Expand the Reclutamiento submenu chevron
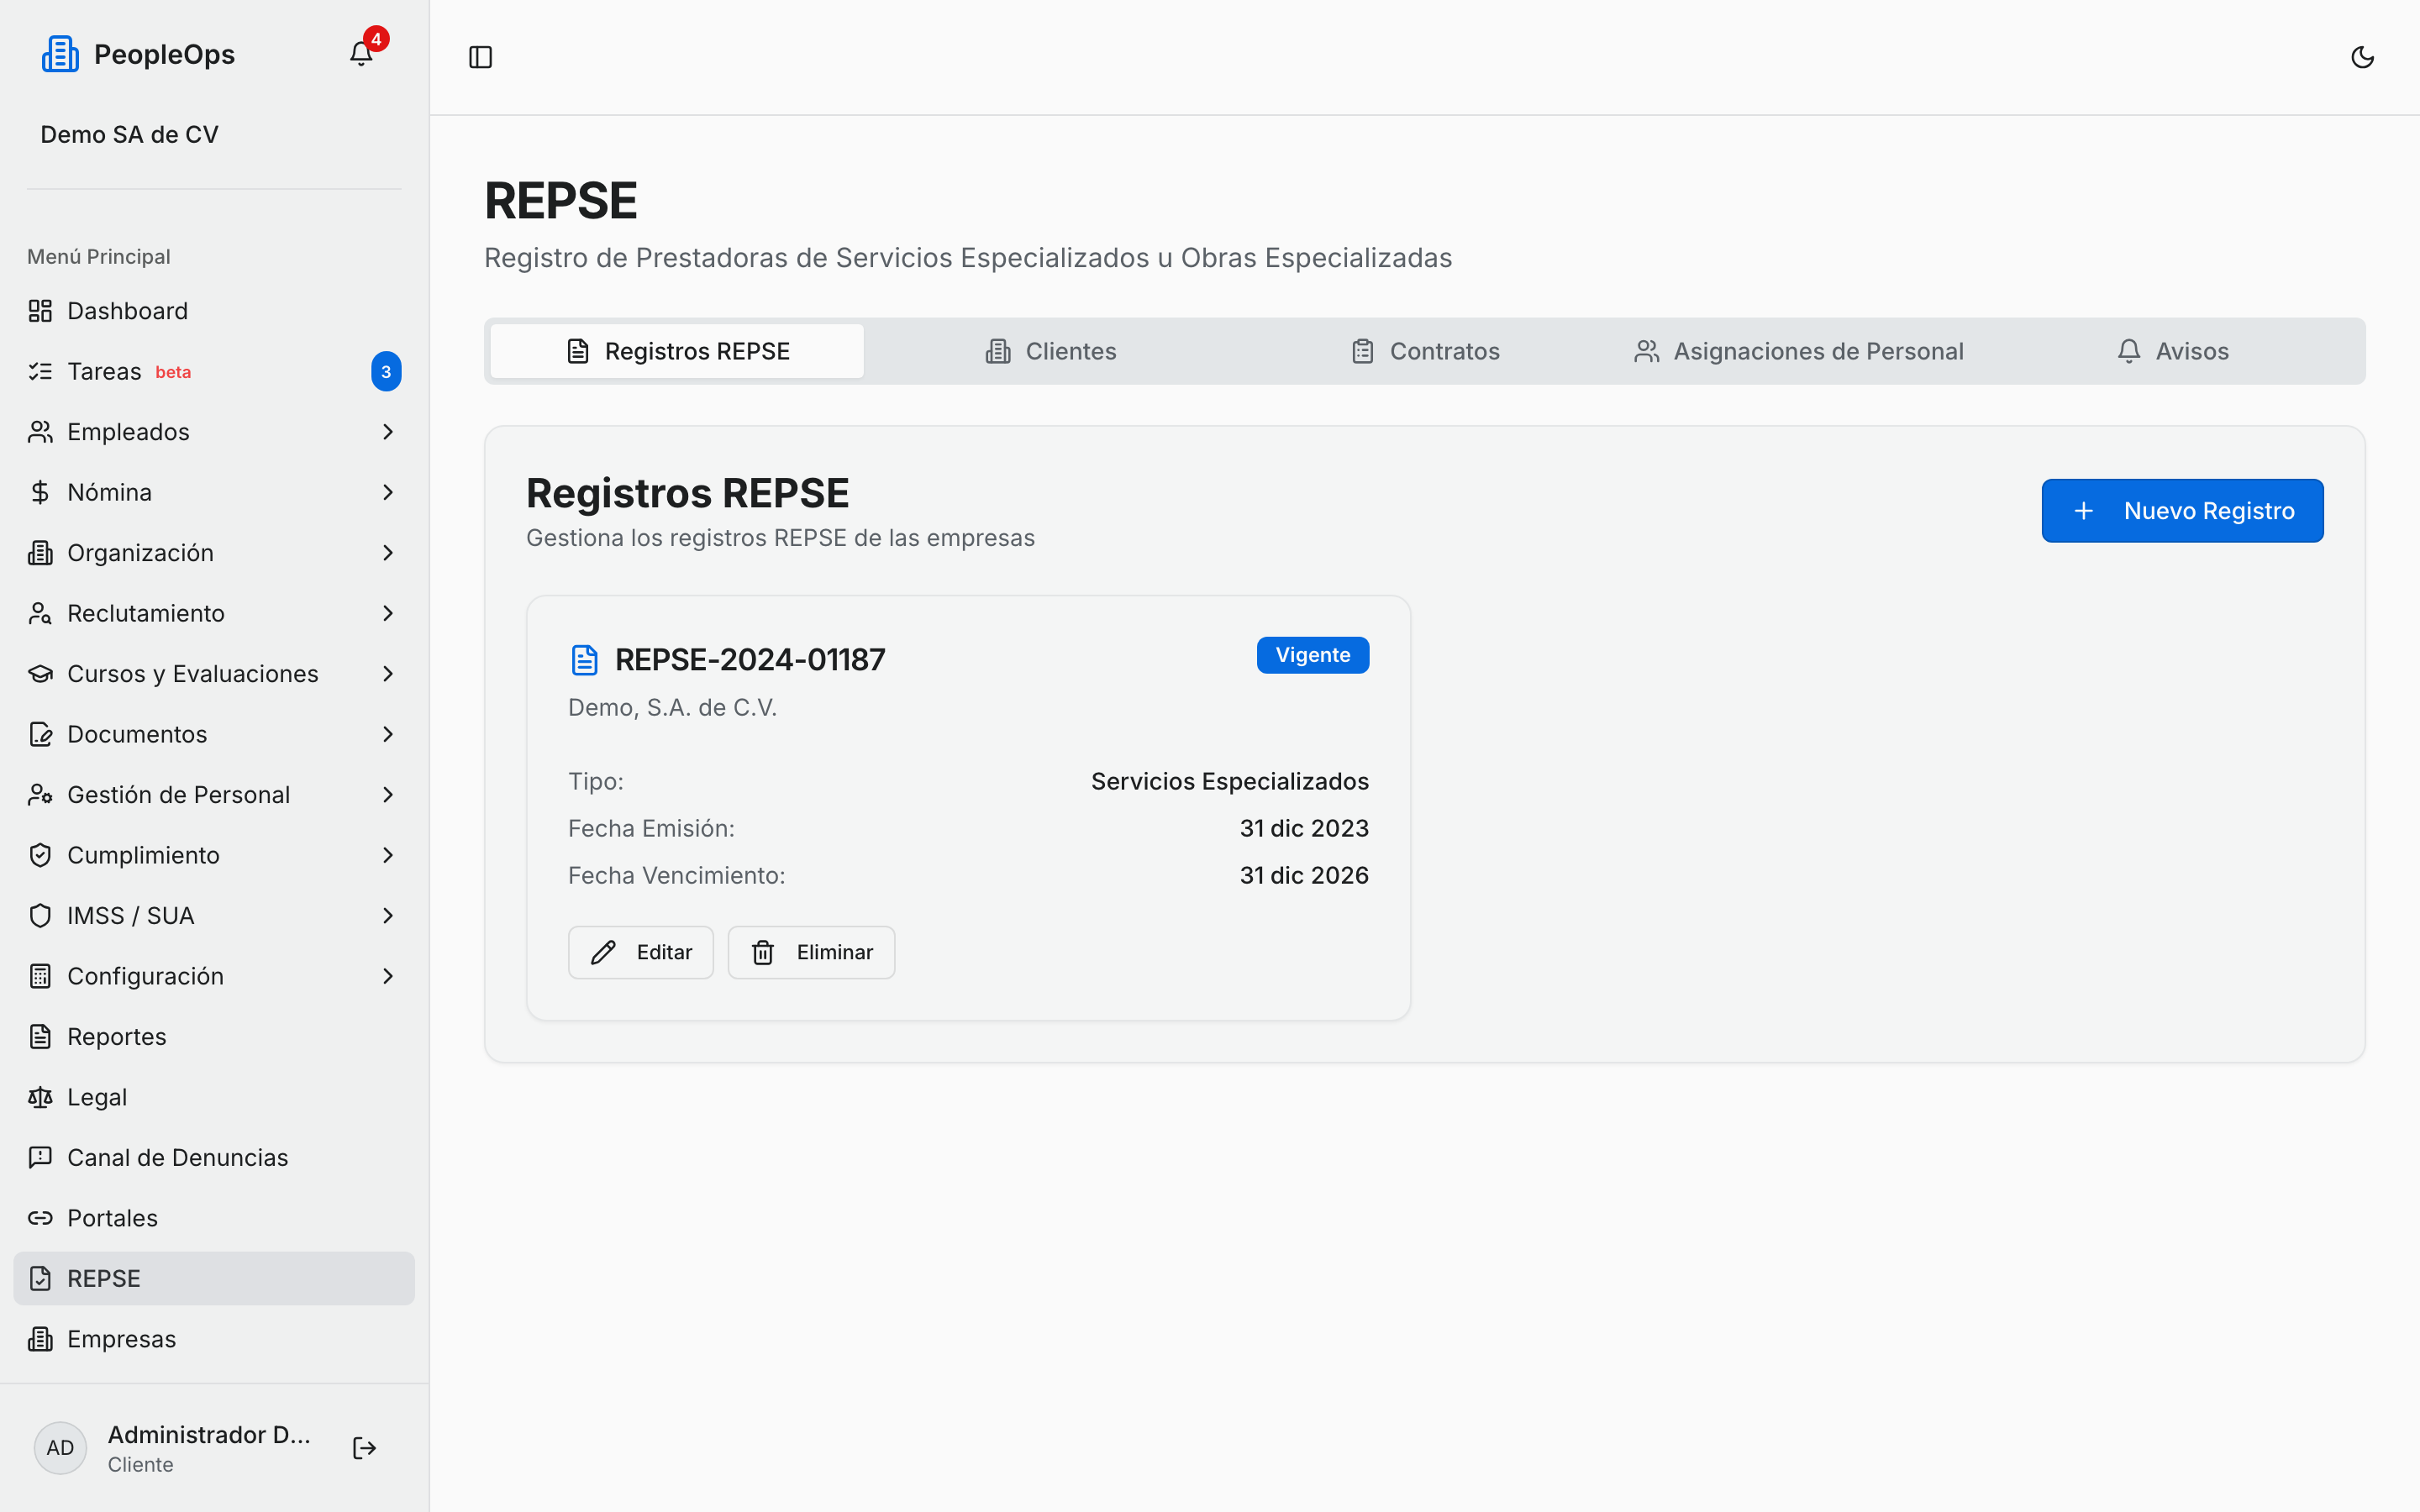 (x=388, y=613)
